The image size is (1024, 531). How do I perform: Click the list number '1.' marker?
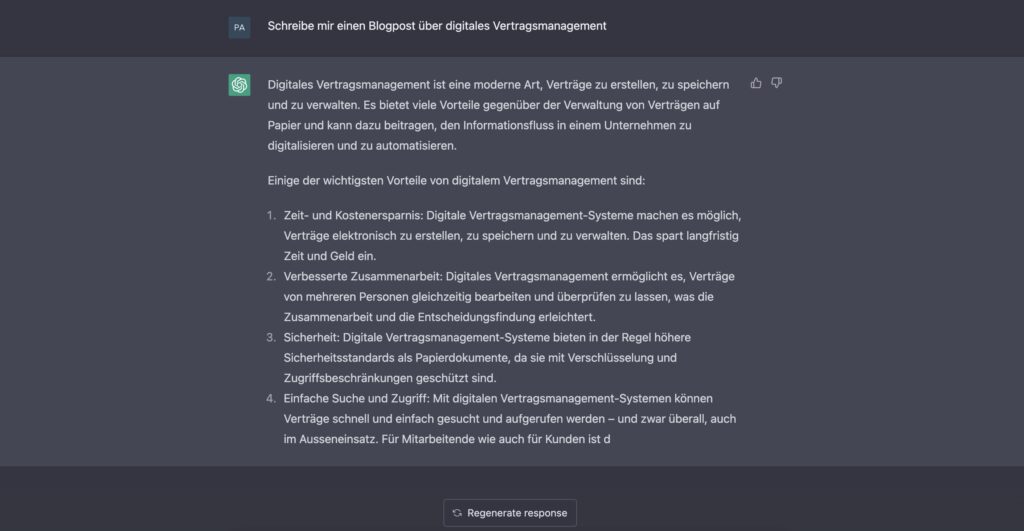click(x=271, y=215)
